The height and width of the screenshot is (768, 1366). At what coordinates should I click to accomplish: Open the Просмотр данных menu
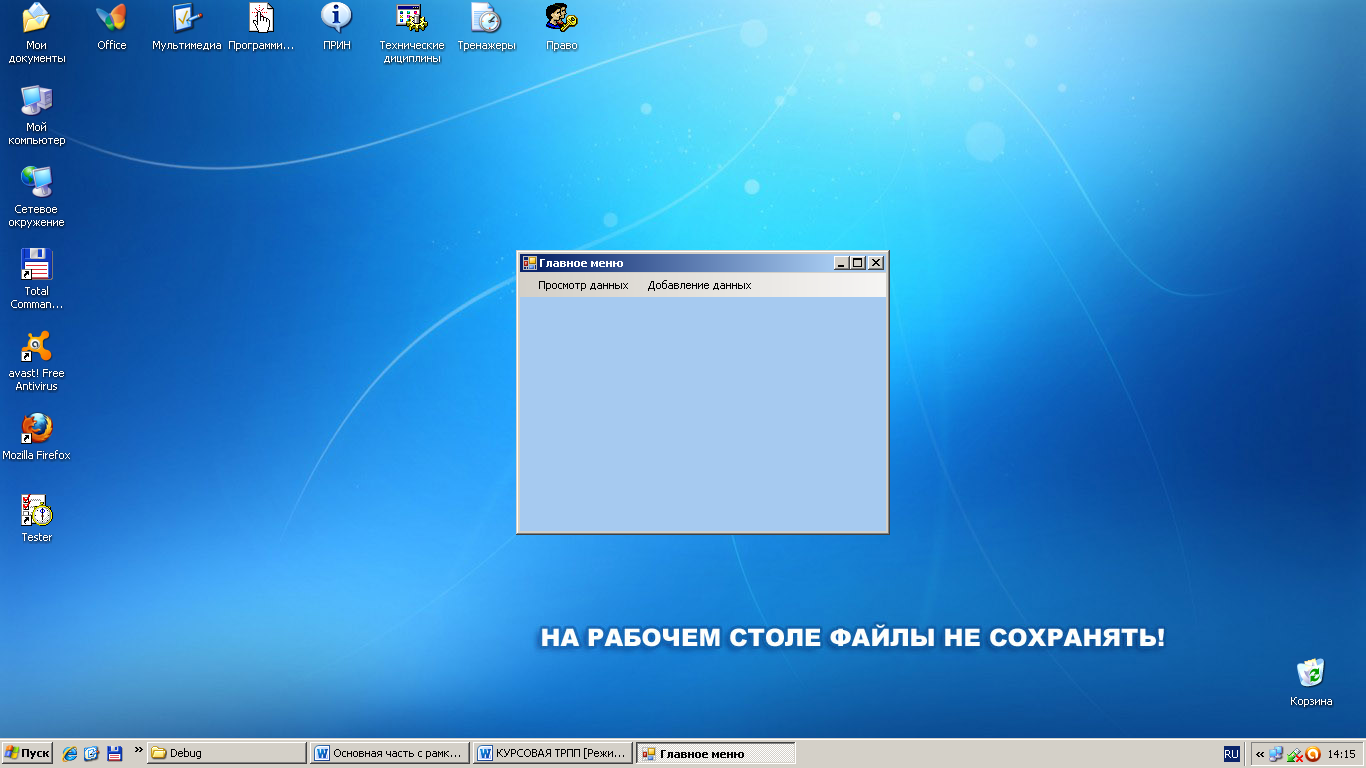[583, 285]
